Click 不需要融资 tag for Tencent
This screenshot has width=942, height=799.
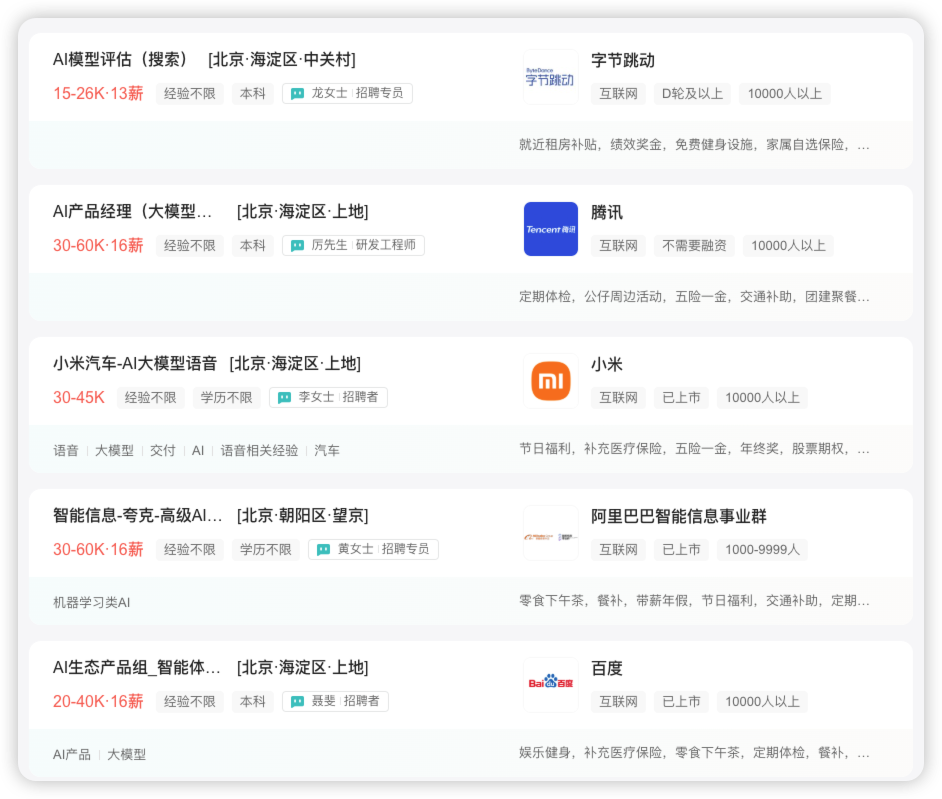click(x=694, y=246)
